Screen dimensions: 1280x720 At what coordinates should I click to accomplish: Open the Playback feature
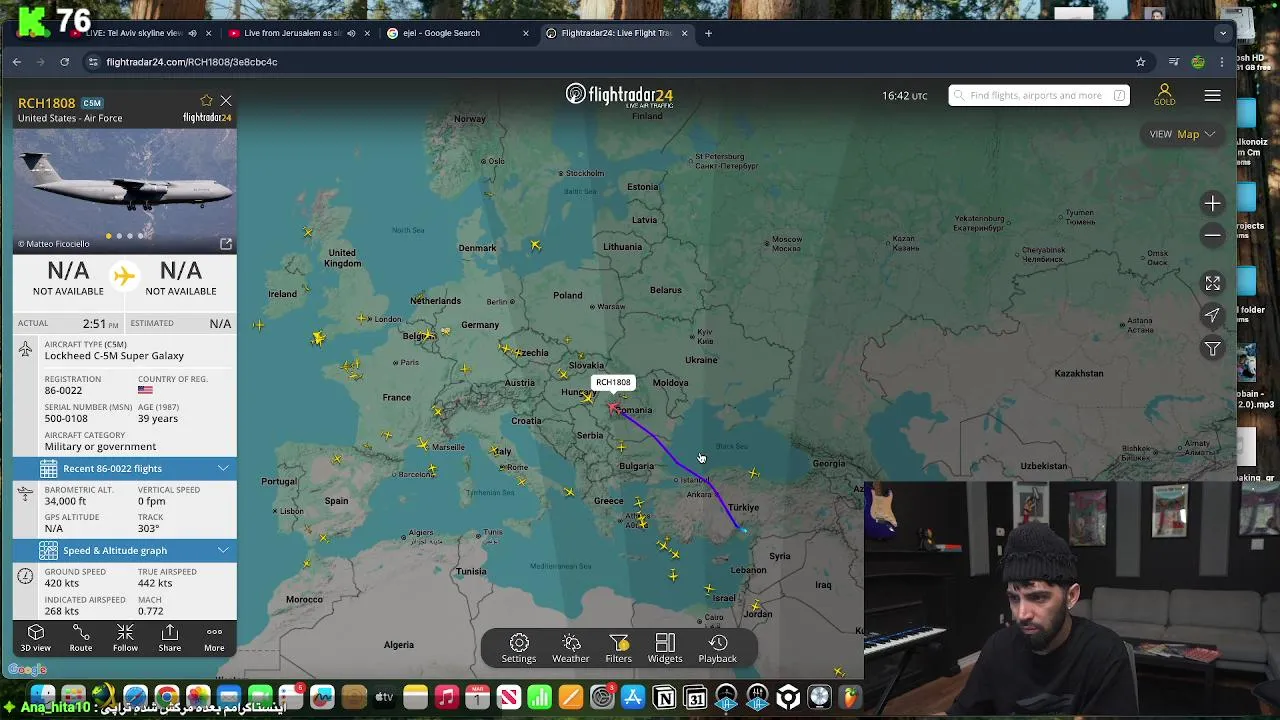pyautogui.click(x=717, y=648)
